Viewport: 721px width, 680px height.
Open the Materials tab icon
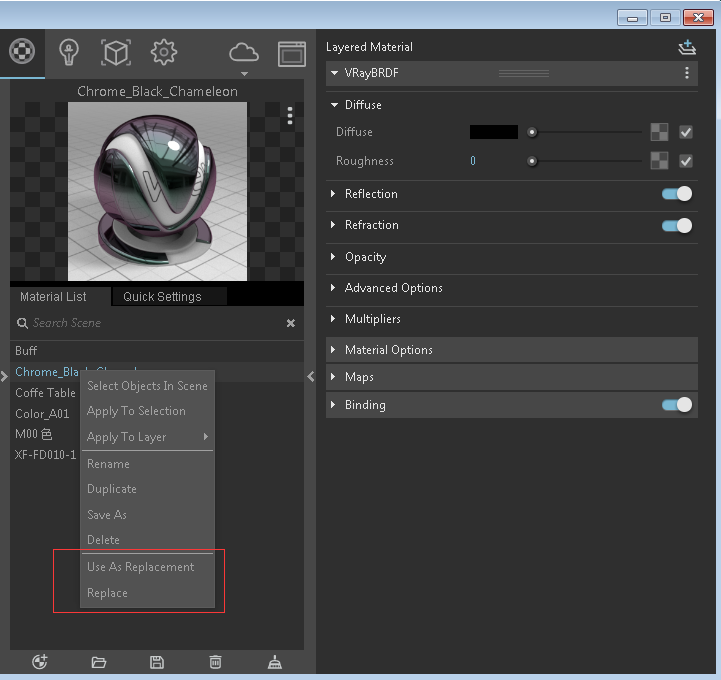(x=22, y=52)
